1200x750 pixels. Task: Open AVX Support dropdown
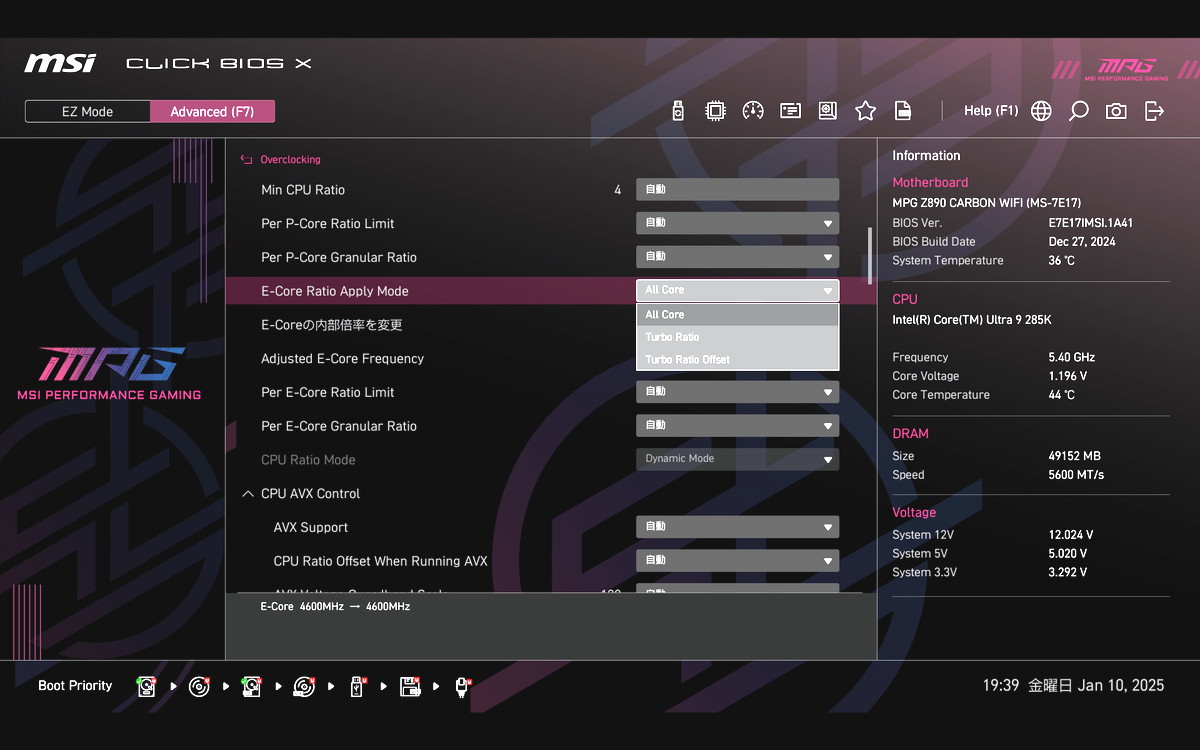click(738, 526)
